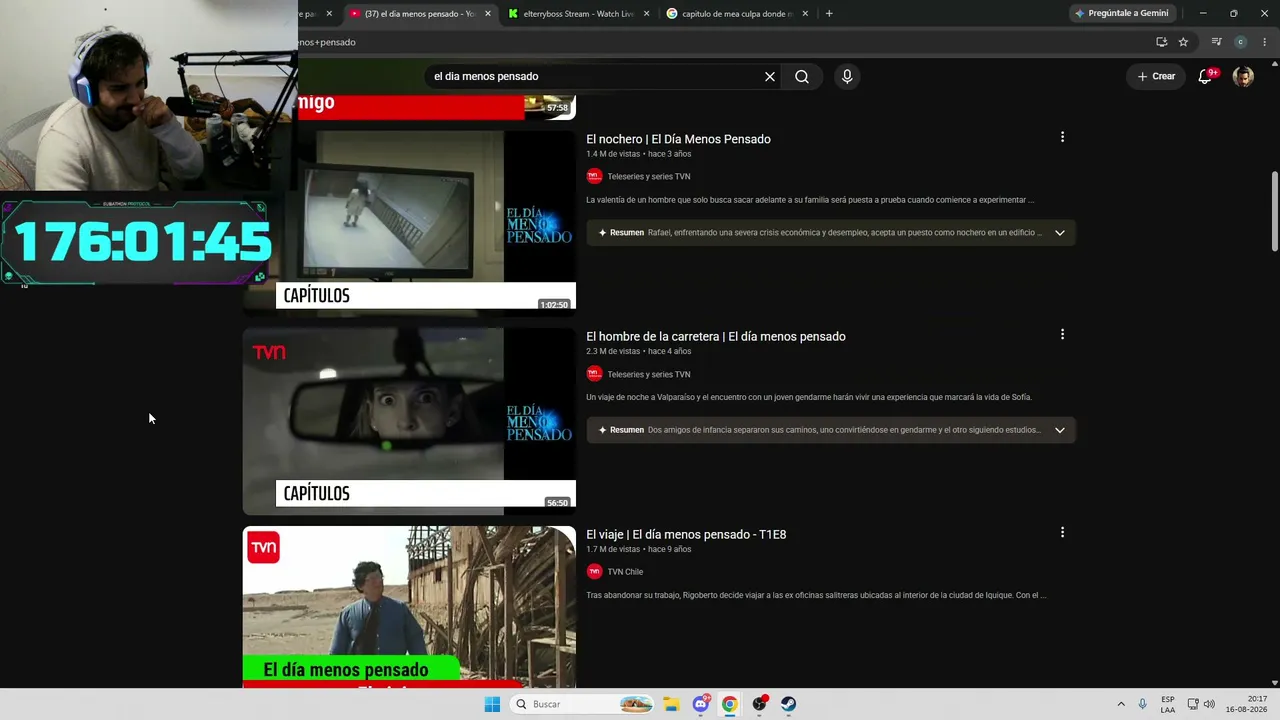Open channel name under El hombre de la carretera
1280x720 pixels.
[649, 374]
